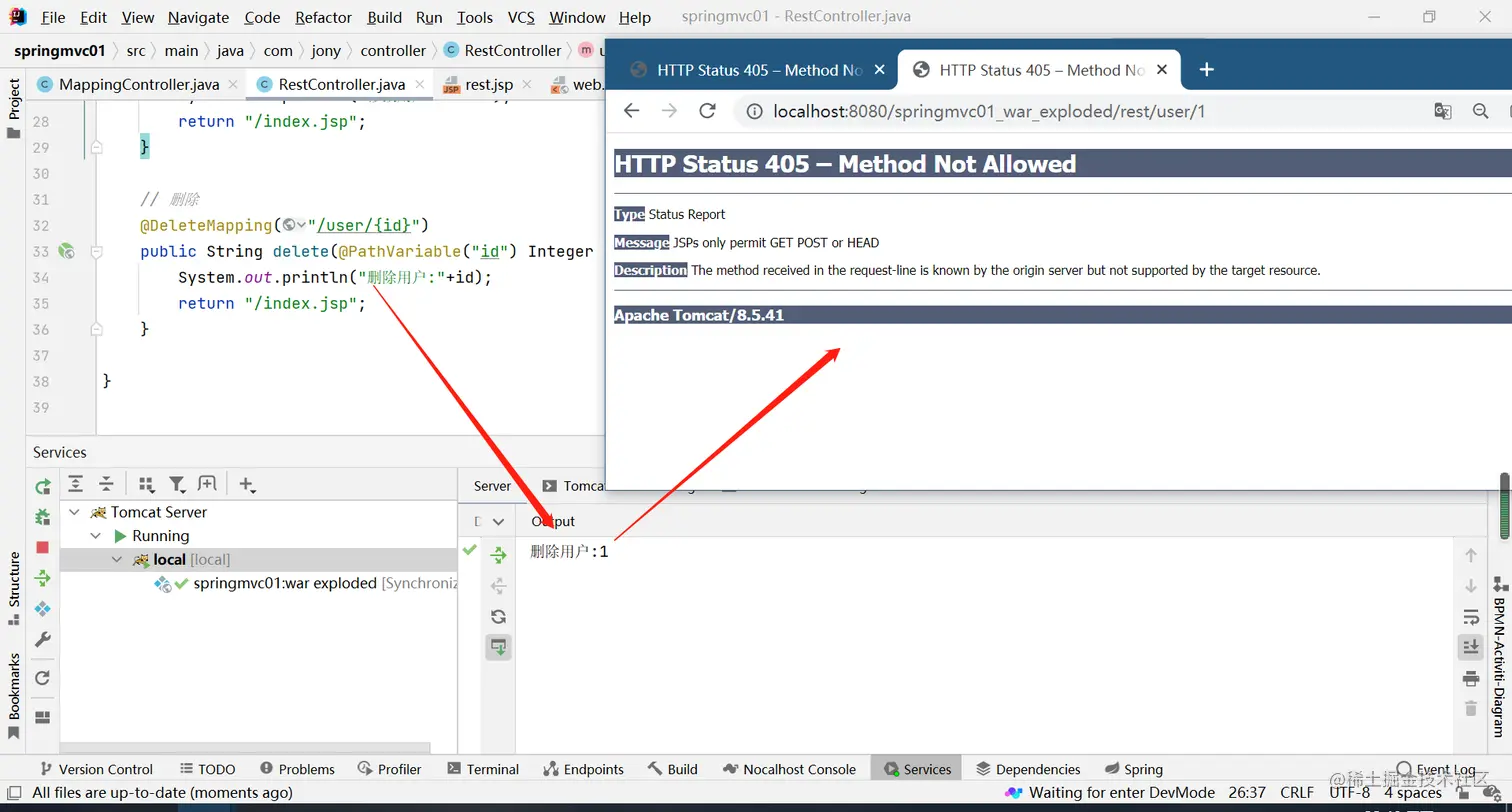This screenshot has height=812, width=1512.
Task: Click the RestController breadcrumb
Action: pos(503,50)
